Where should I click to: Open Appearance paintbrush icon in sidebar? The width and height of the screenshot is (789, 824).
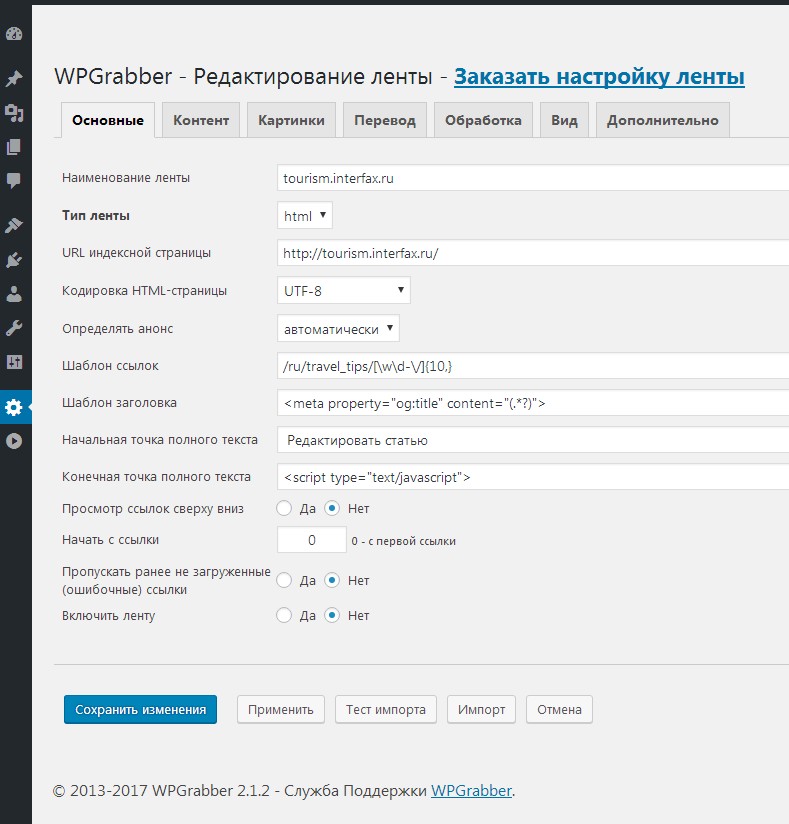coord(14,225)
